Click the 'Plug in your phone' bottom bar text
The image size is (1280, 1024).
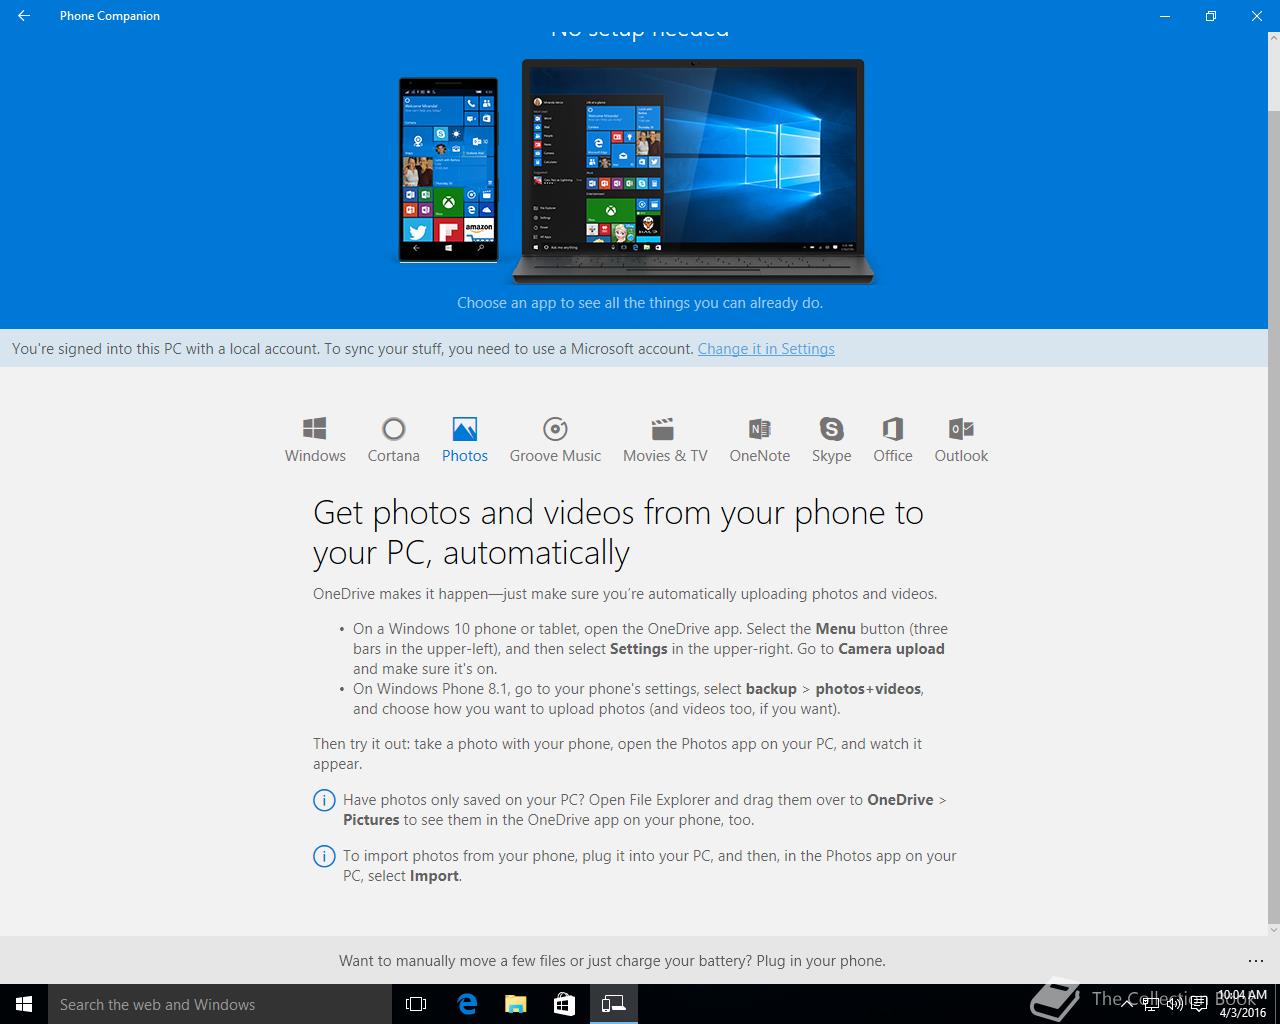612,961
